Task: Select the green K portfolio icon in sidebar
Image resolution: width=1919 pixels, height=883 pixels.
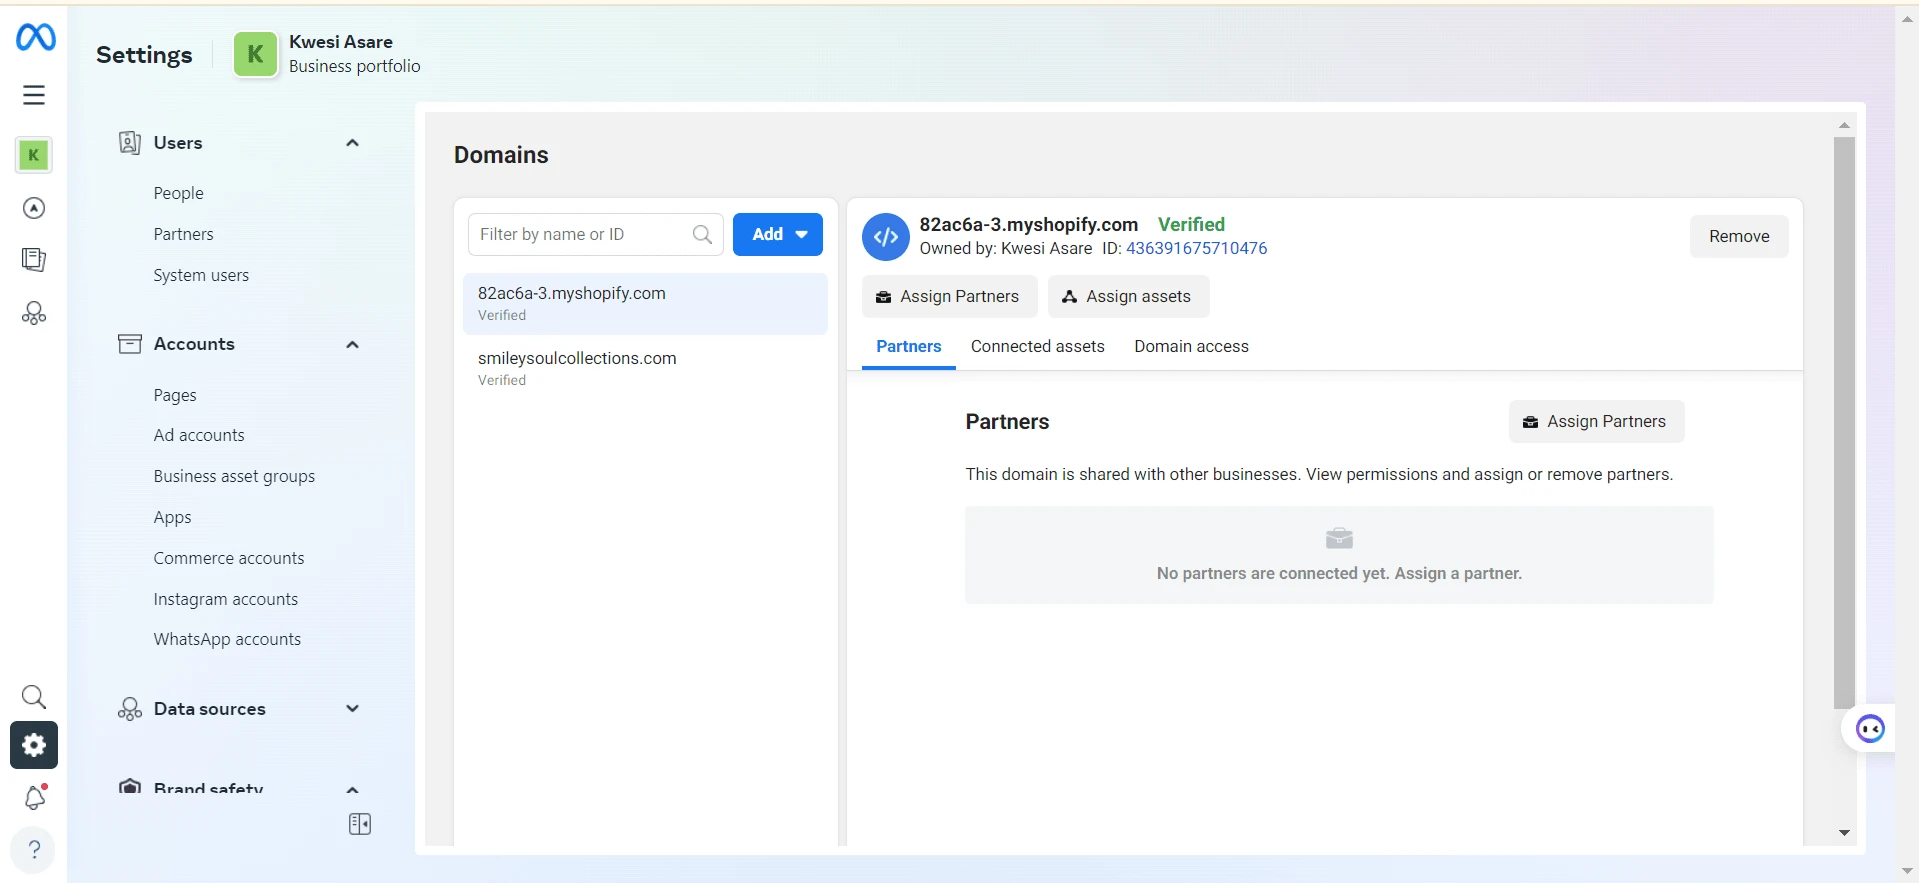Action: 34,155
